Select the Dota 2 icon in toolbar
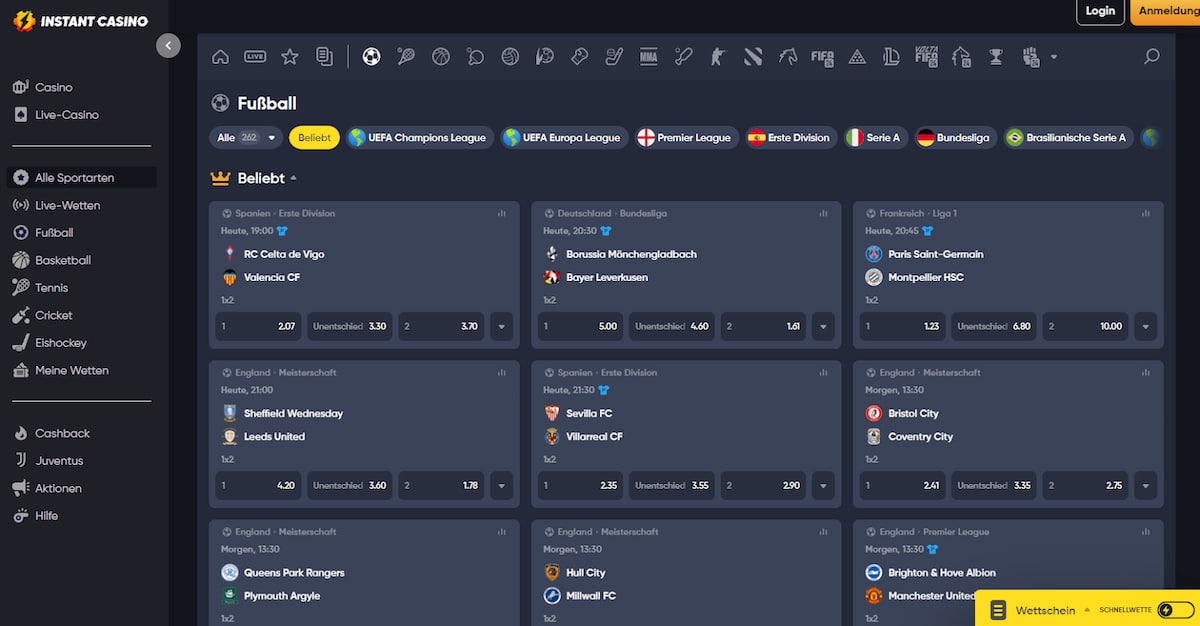 point(753,57)
